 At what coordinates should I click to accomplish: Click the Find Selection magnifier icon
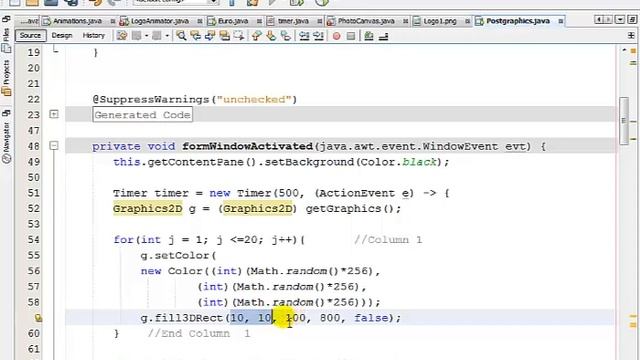coord(181,36)
